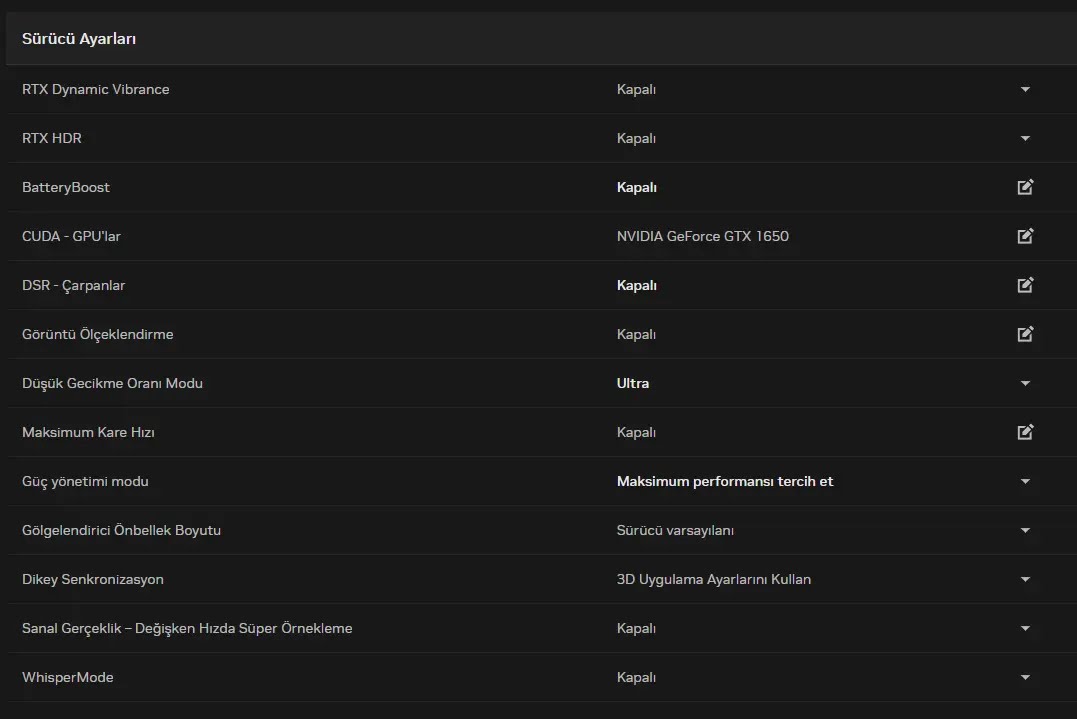Viewport: 1077px width, 719px height.
Task: Edit the DSR - Çarpanlar setting
Action: [1025, 285]
